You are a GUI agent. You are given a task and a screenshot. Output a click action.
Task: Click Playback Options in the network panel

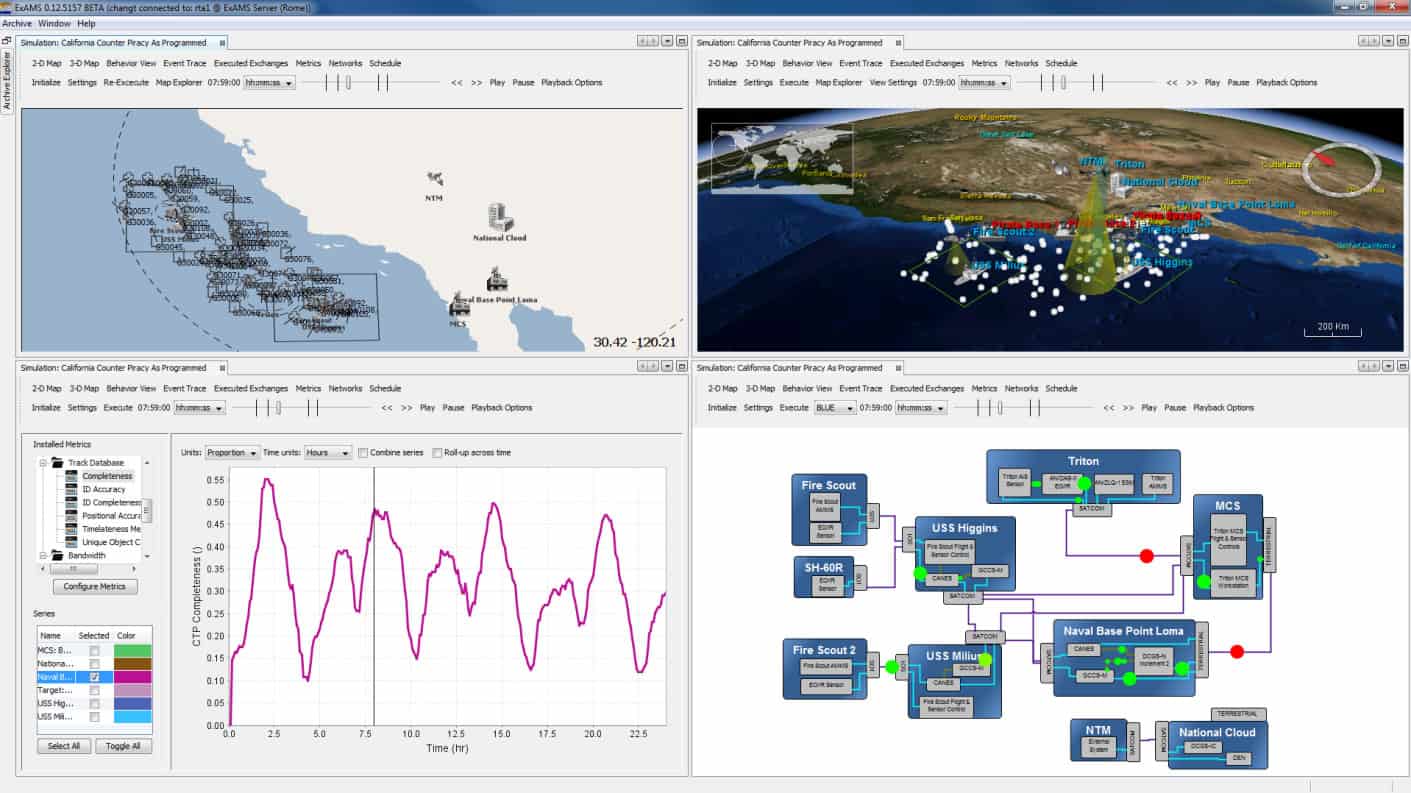1224,408
